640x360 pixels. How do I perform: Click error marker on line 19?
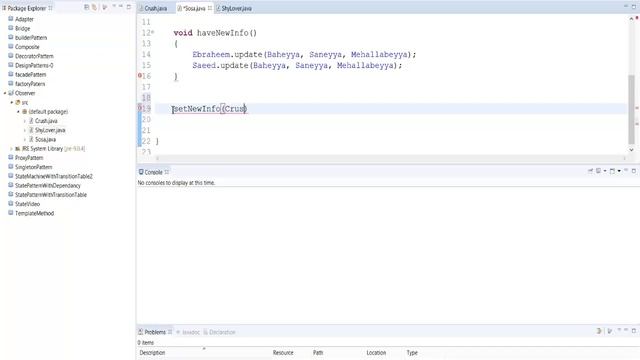click(140, 108)
